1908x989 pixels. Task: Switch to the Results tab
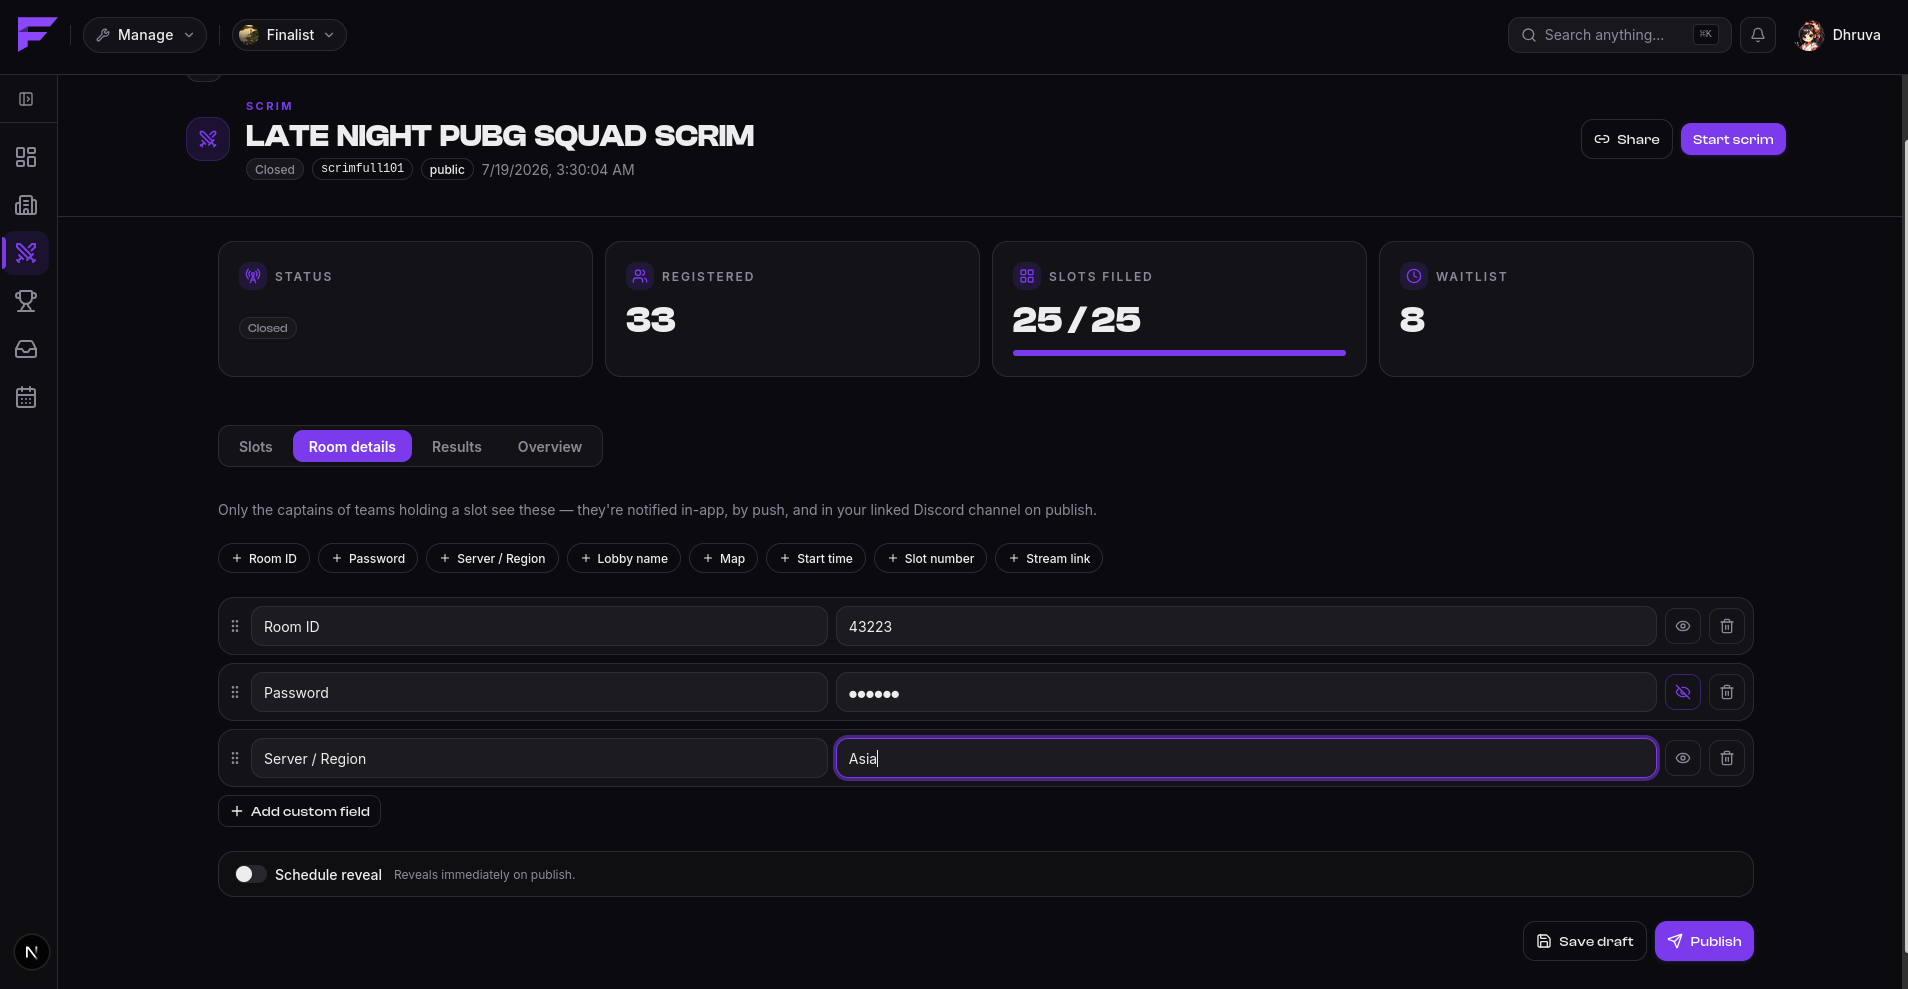(457, 446)
